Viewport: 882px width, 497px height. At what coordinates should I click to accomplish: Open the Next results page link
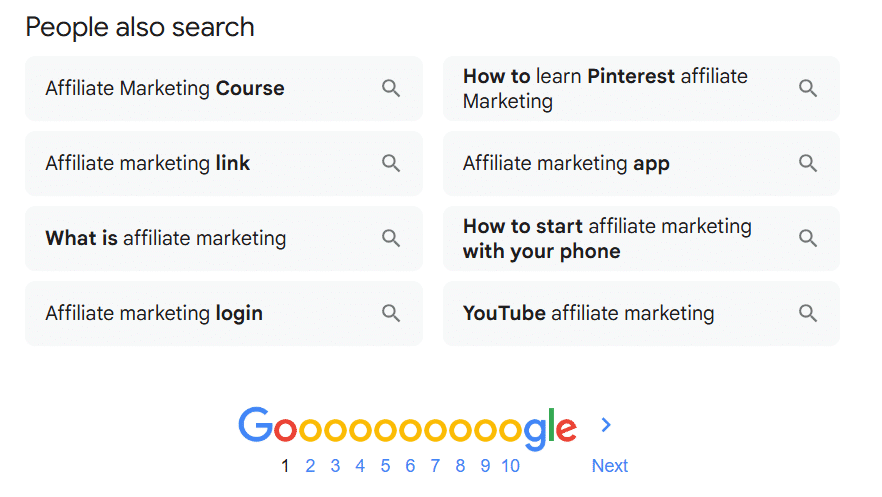(609, 466)
